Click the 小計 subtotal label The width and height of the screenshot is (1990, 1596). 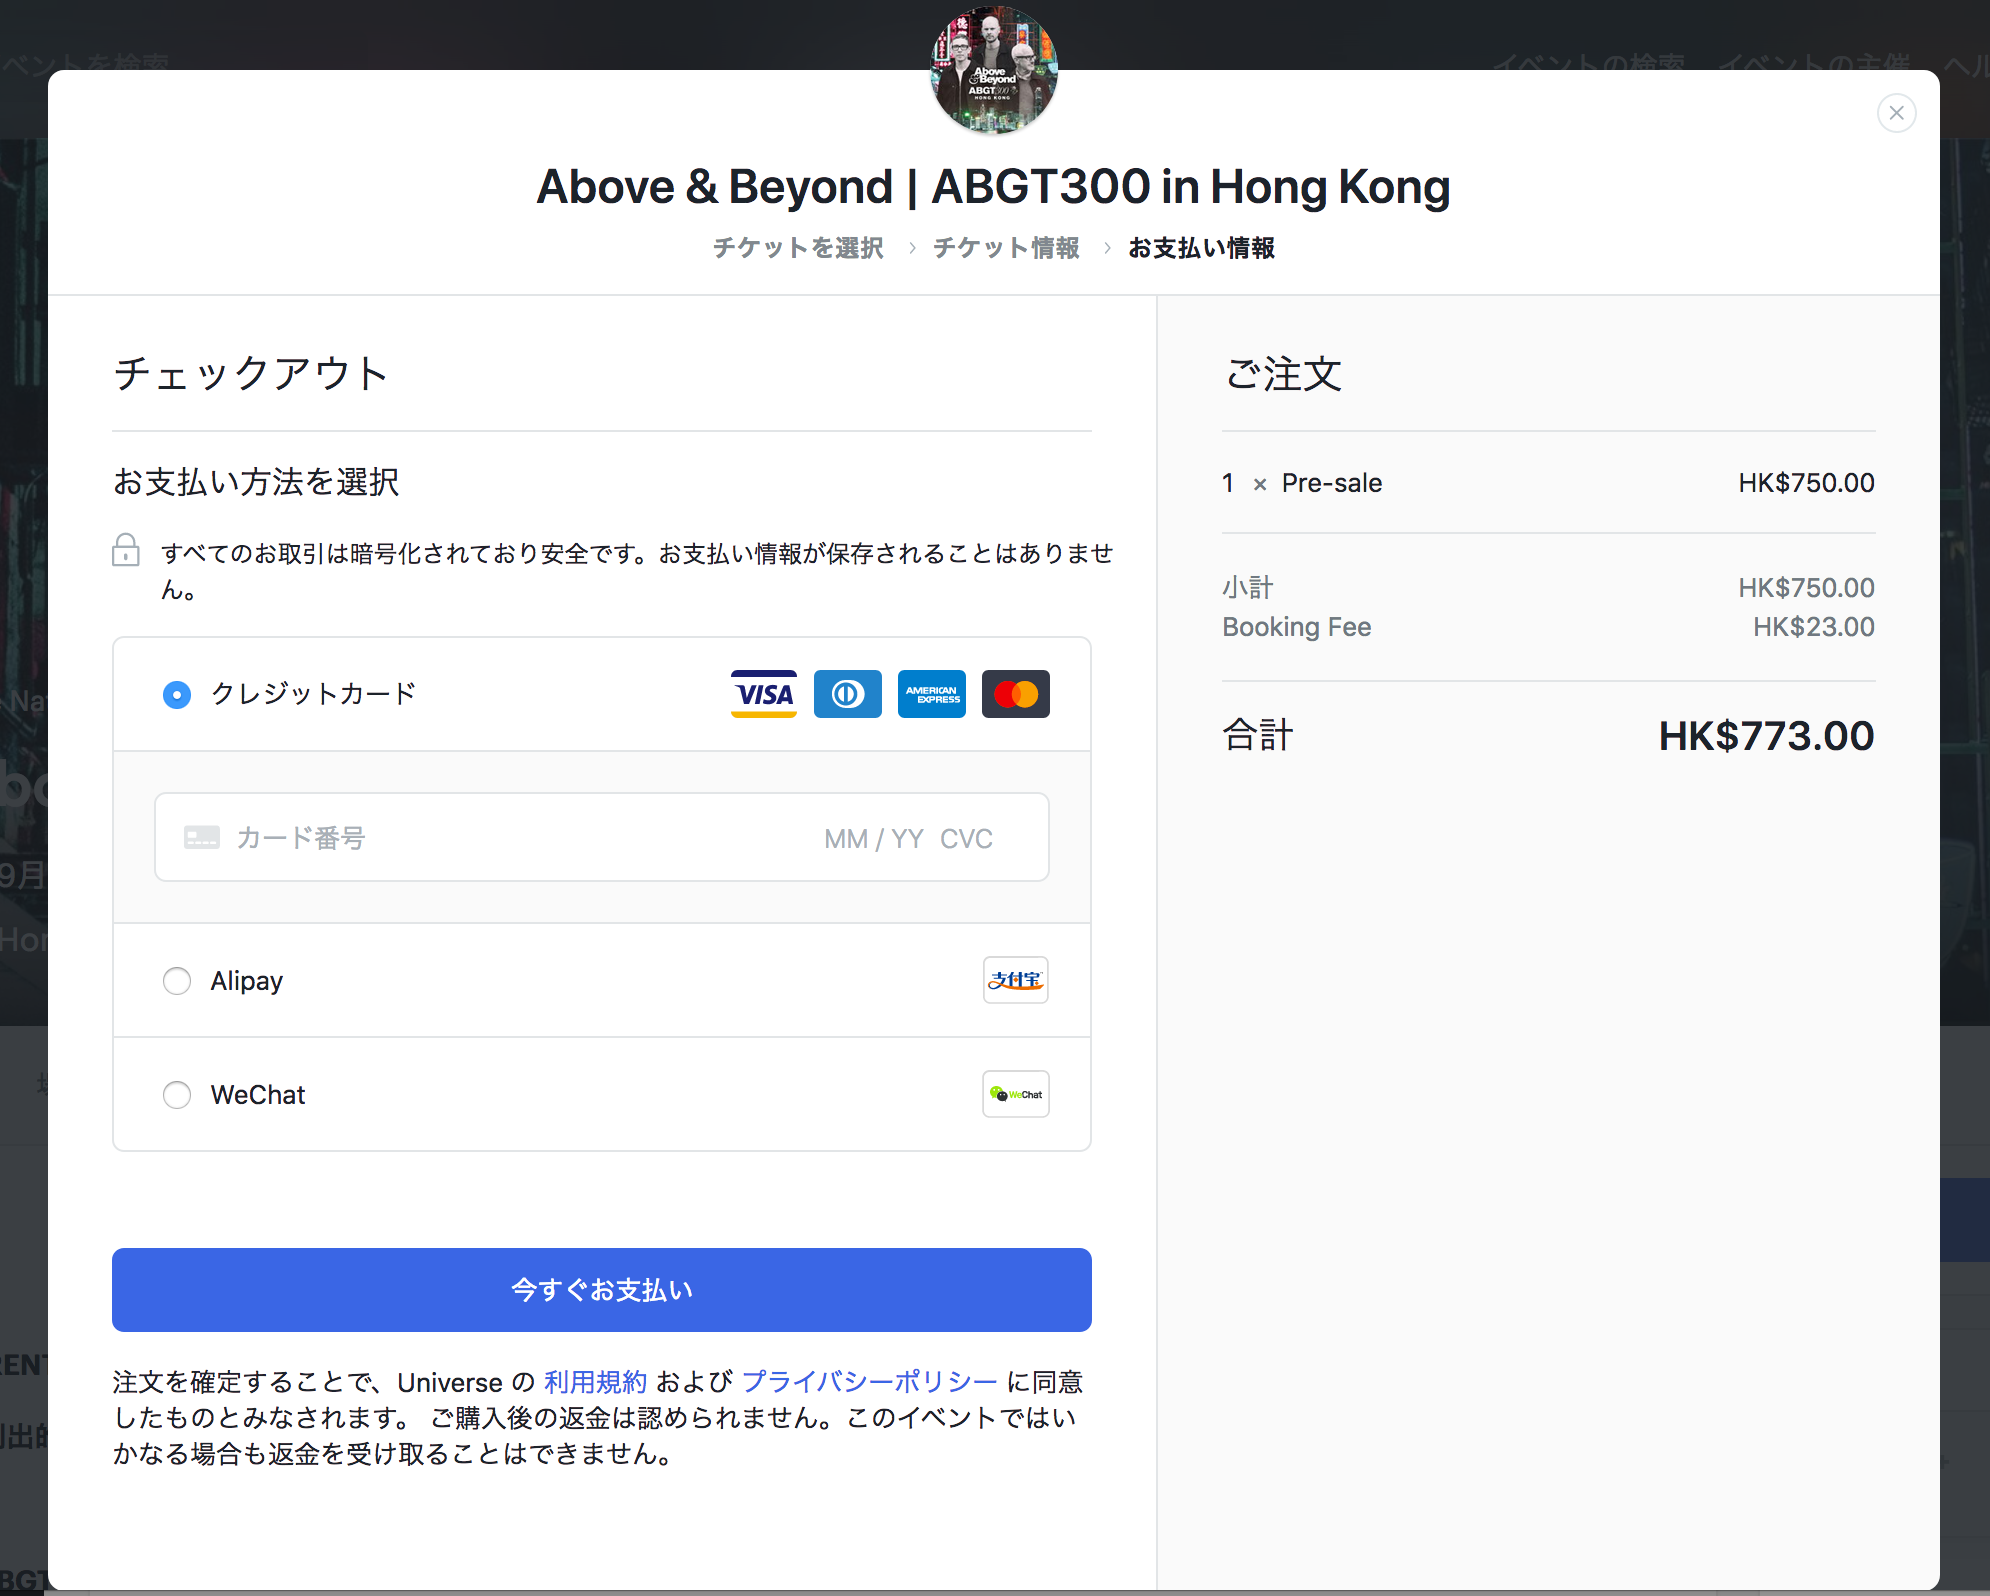pyautogui.click(x=1248, y=588)
